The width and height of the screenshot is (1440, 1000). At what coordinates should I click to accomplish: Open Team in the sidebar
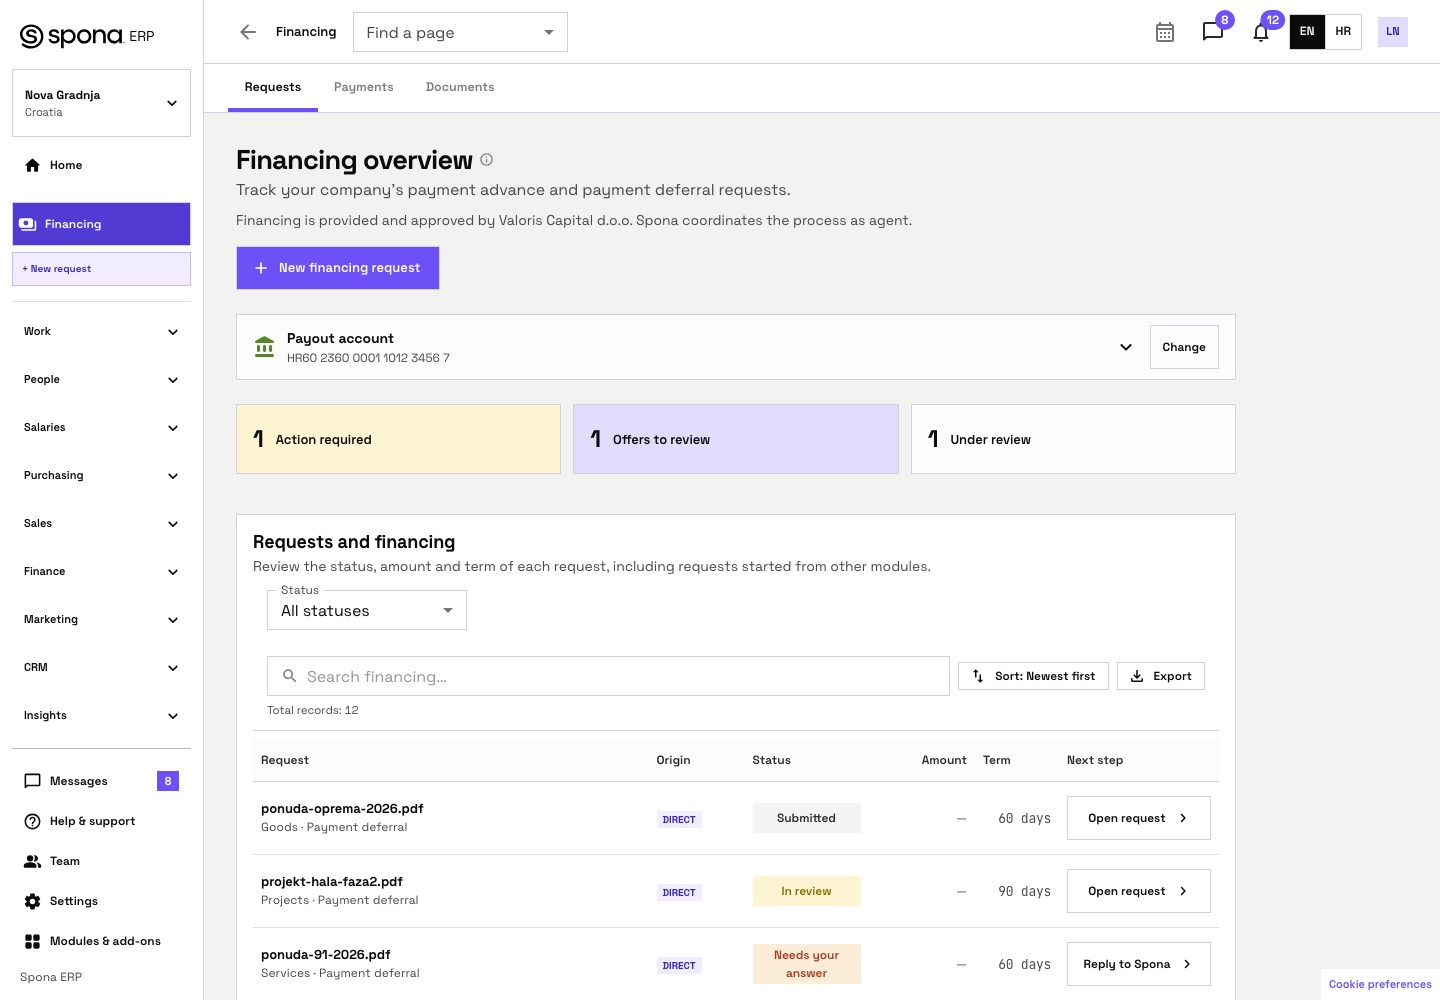[101, 861]
